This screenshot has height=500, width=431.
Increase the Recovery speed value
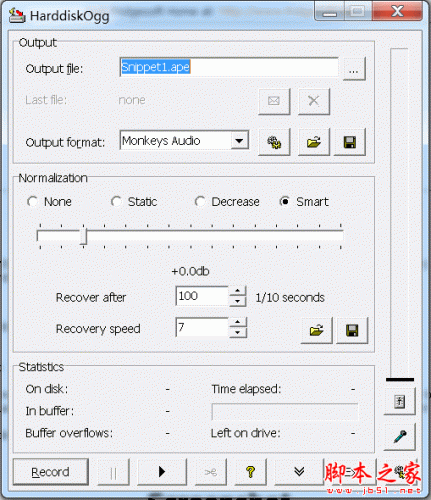[x=237, y=322]
